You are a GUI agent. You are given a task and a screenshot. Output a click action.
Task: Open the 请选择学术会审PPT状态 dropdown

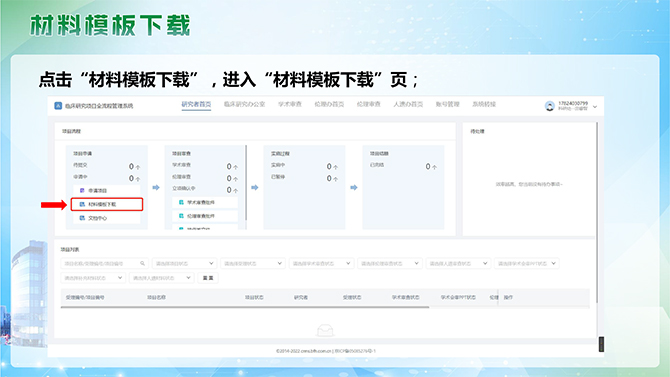pos(526,264)
